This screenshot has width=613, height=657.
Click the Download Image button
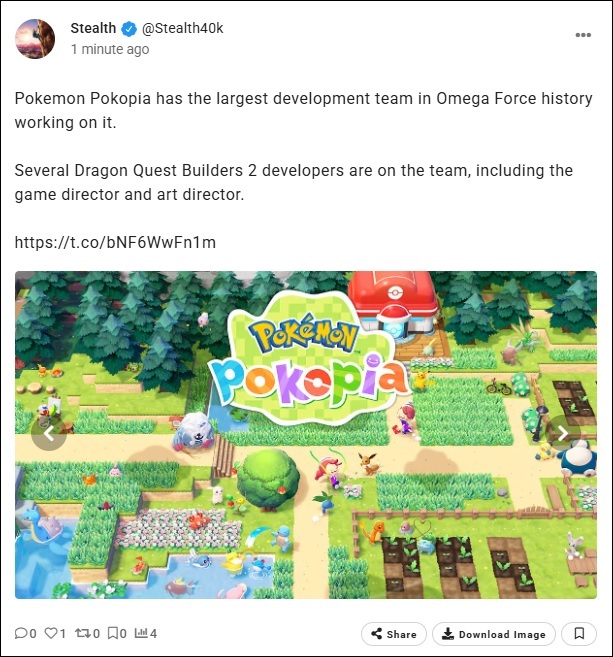click(494, 634)
